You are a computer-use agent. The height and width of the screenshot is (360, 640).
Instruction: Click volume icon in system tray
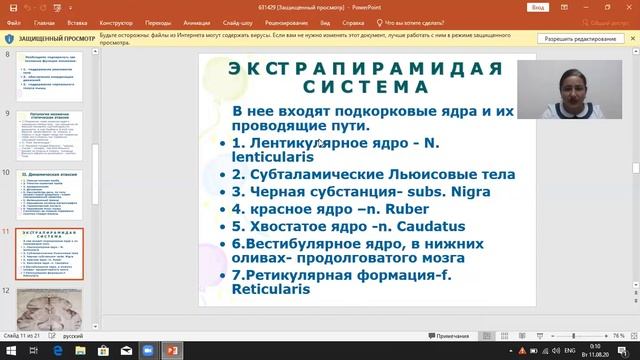[x=556, y=351]
